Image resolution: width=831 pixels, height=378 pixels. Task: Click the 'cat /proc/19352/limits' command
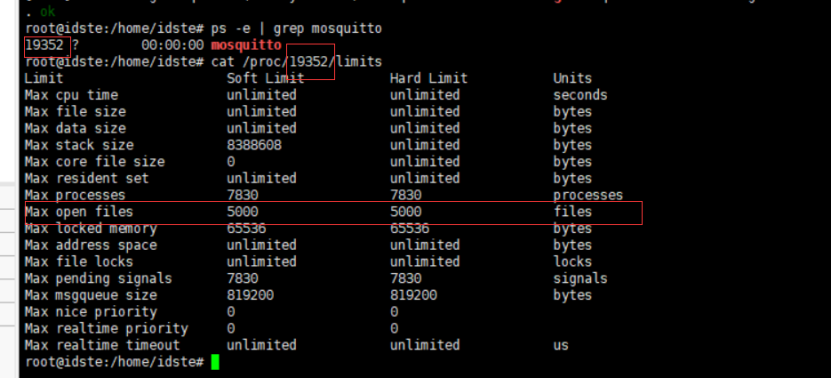pyautogui.click(x=296, y=62)
